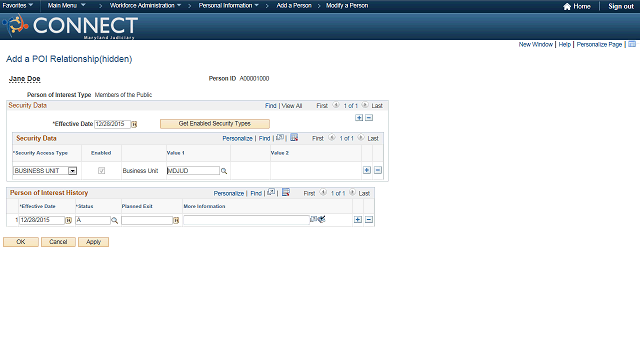640x360 pixels.
Task: Show next Person of Interest History row
Action: click(x=352, y=193)
